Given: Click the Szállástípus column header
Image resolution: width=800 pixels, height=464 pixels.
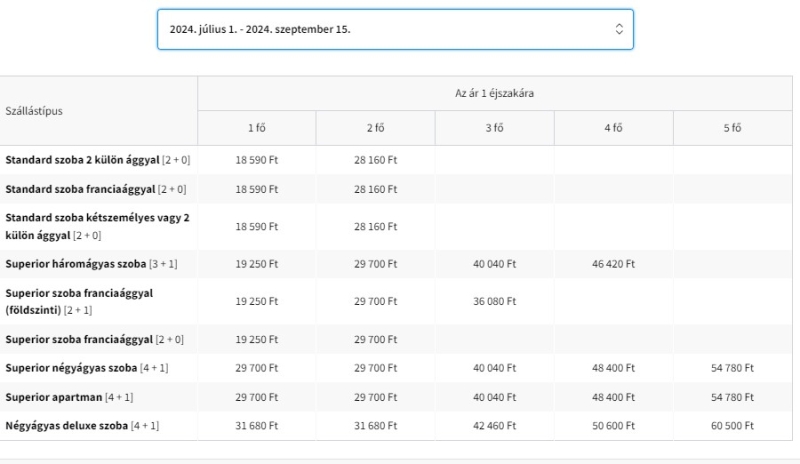Looking at the screenshot, I should coord(34,110).
